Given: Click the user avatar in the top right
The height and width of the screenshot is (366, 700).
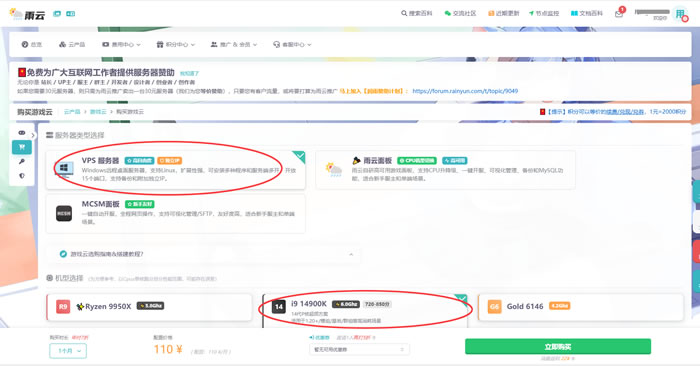Looking at the screenshot, I should 681,14.
